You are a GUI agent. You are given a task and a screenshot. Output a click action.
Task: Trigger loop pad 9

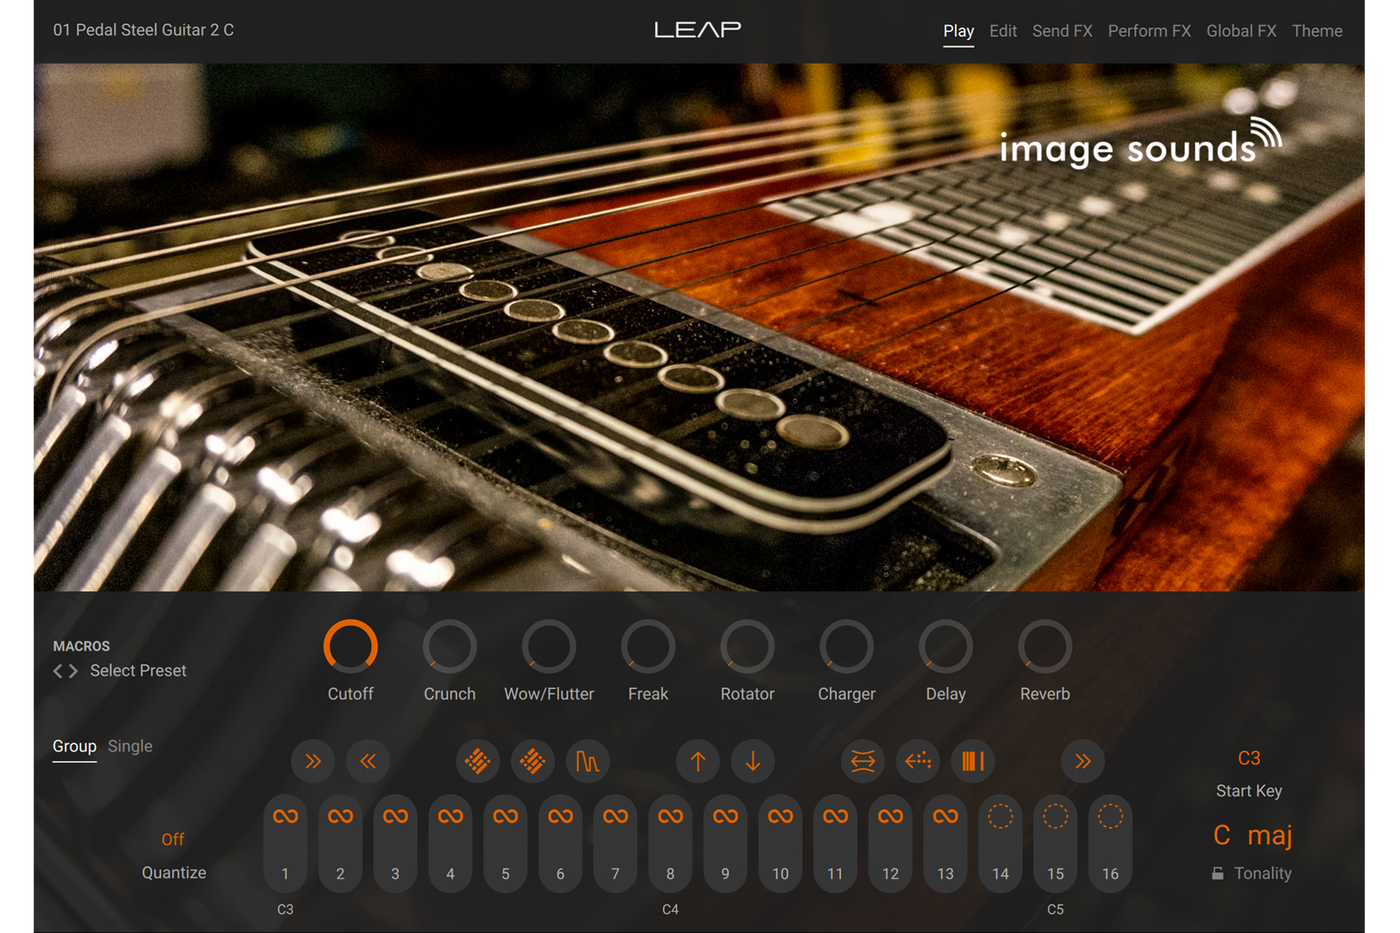(725, 843)
